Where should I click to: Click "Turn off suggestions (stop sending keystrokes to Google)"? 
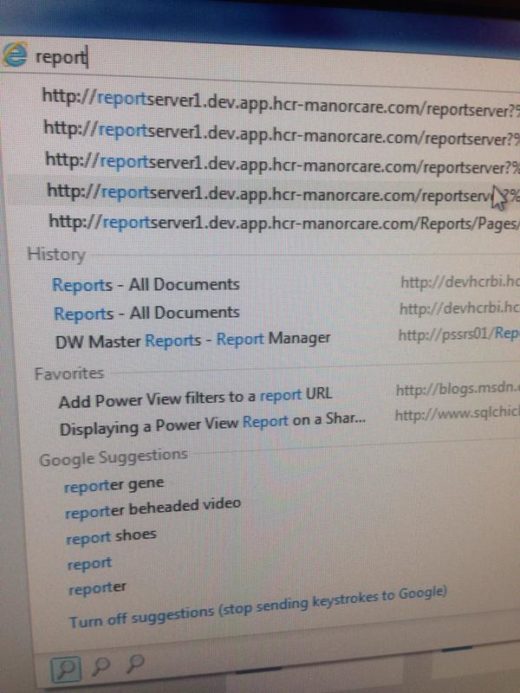point(258,606)
